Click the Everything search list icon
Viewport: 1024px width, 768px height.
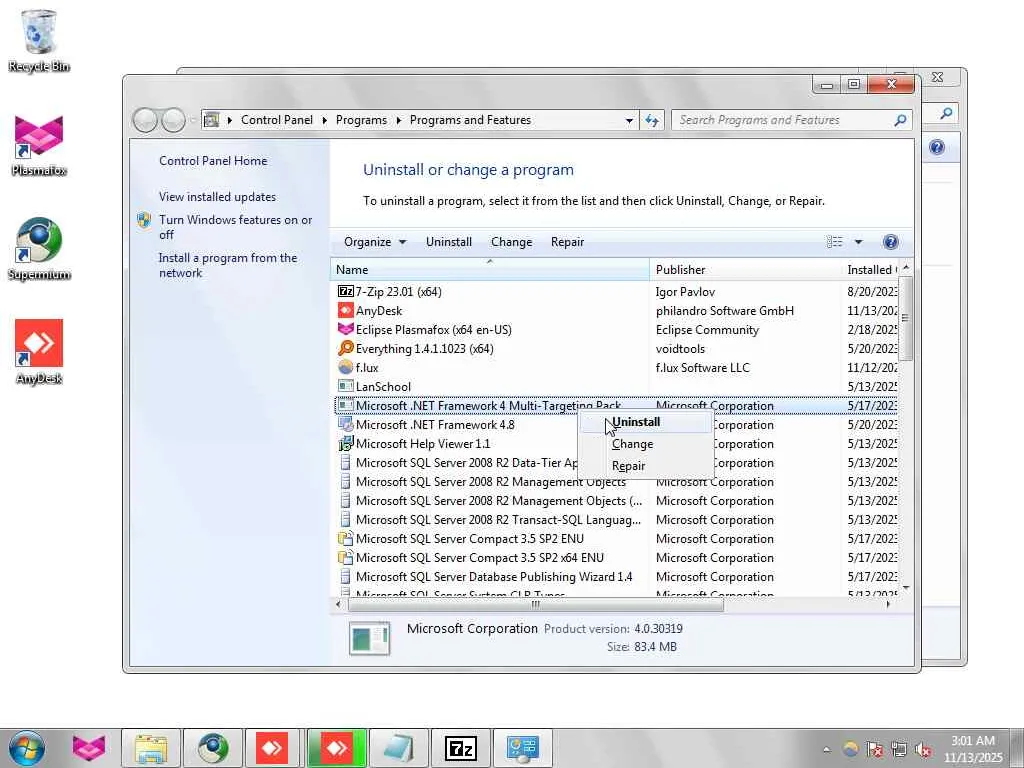[x=345, y=348]
